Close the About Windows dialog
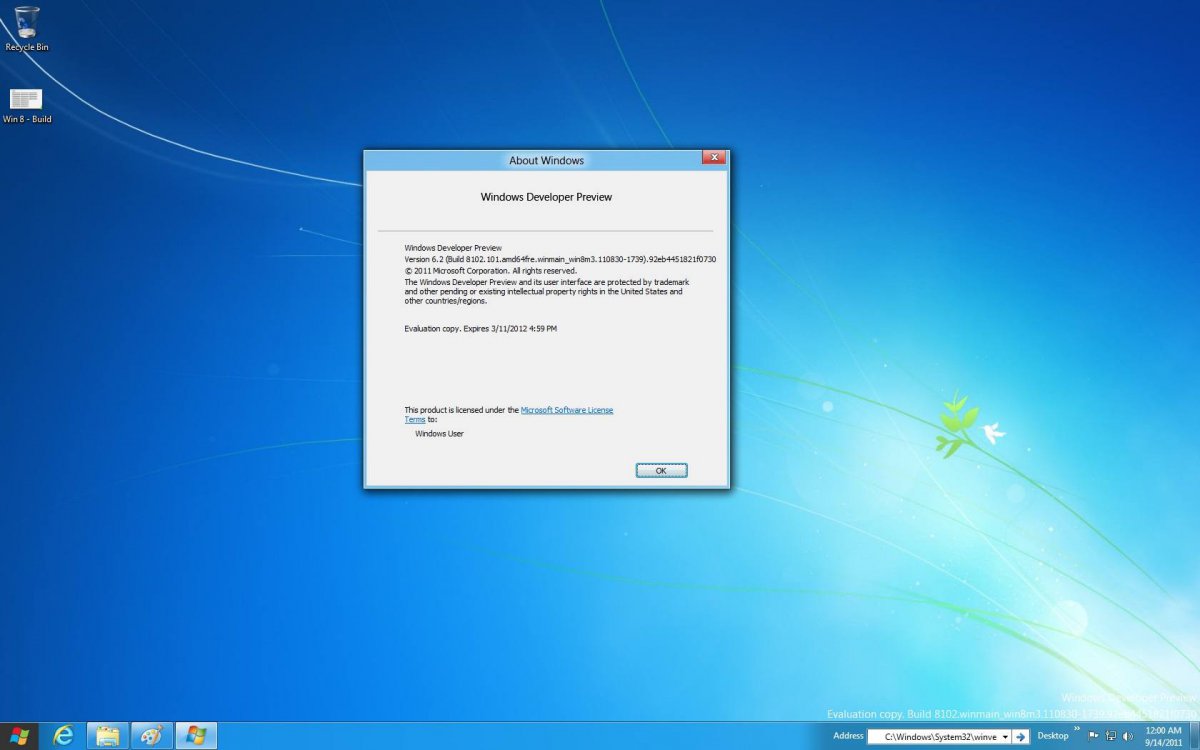Image resolution: width=1200 pixels, height=750 pixels. [714, 158]
